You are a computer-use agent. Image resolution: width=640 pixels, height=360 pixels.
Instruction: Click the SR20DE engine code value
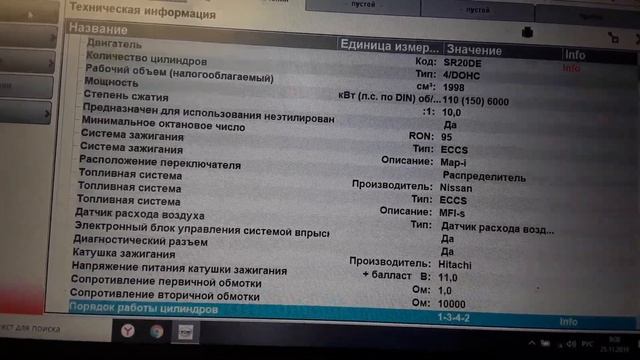pos(462,63)
